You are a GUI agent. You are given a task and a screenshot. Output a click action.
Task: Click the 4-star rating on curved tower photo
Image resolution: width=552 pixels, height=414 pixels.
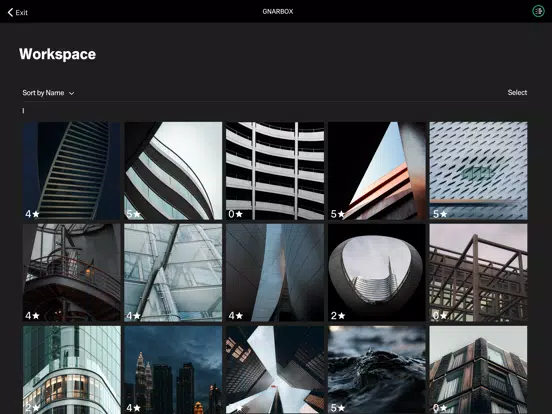point(32,214)
